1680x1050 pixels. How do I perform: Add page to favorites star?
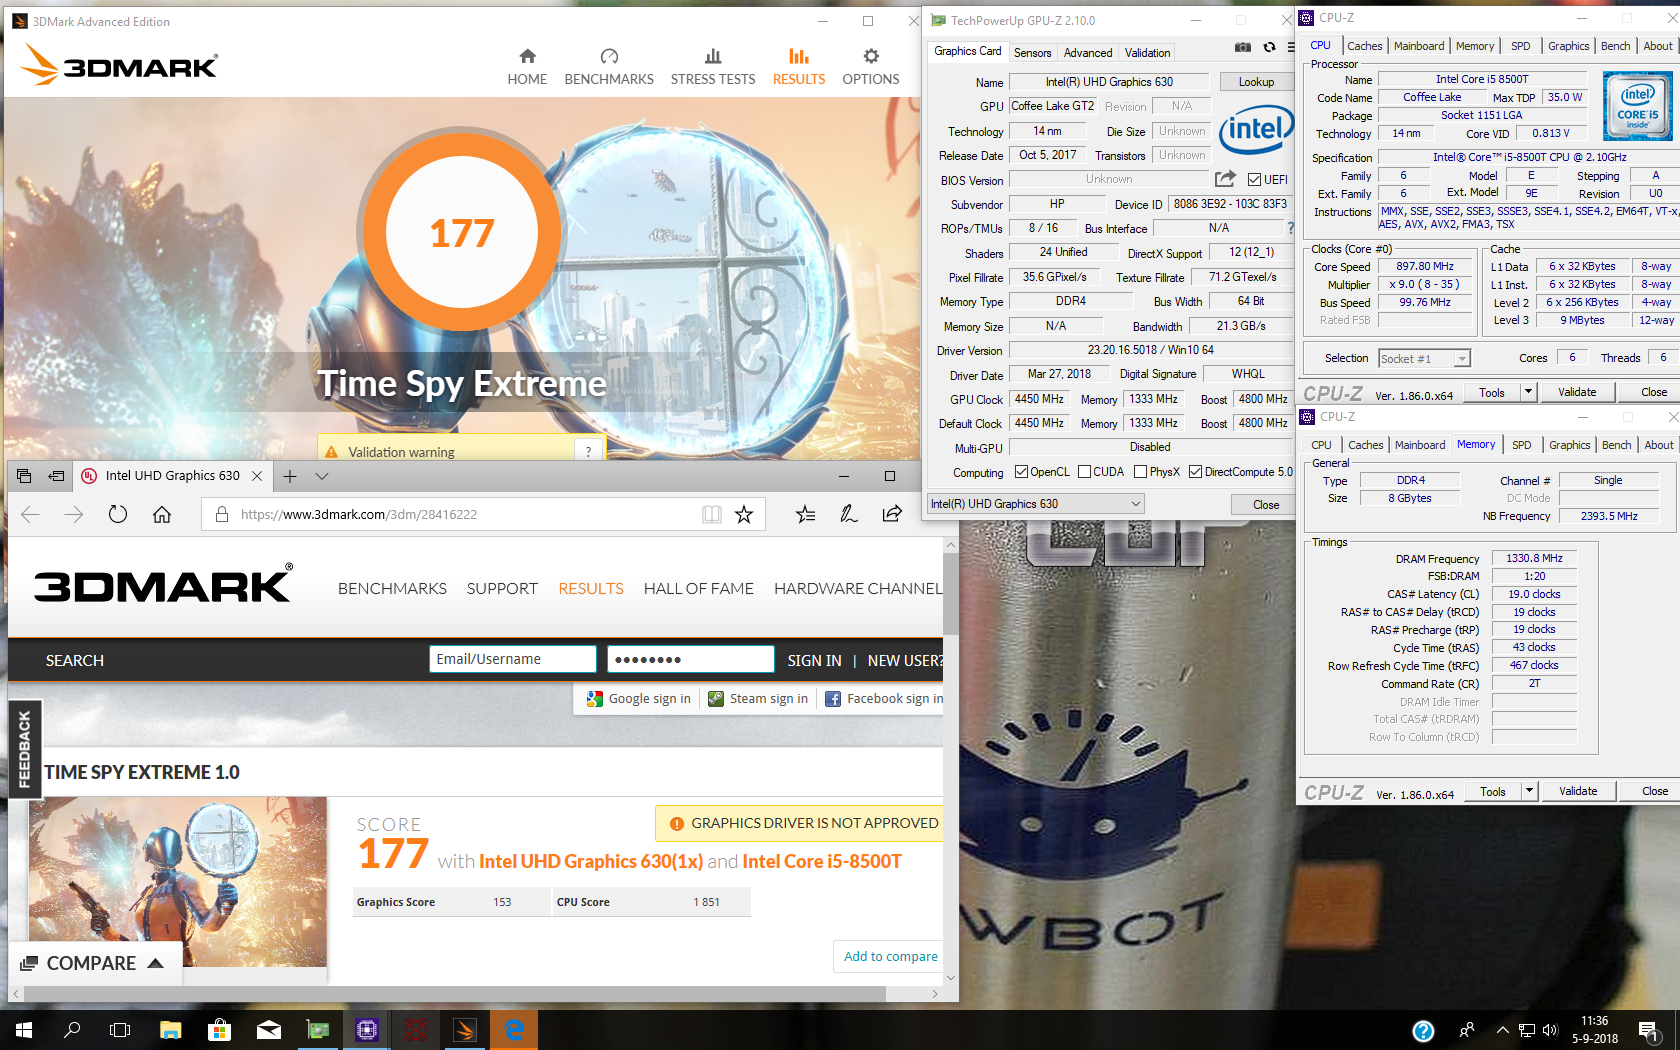point(744,514)
